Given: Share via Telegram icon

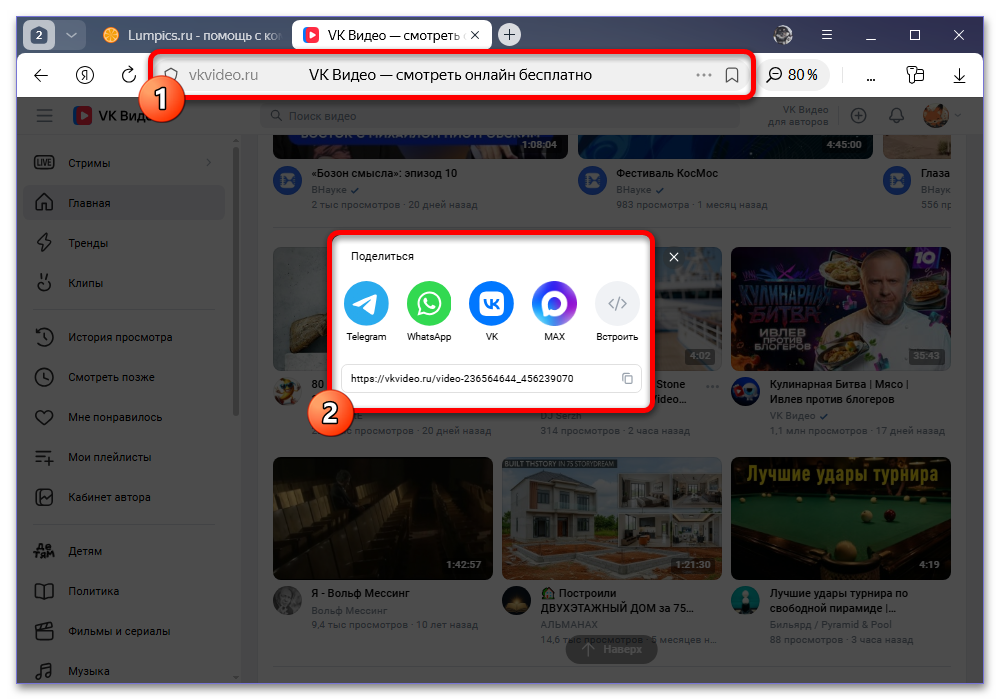Looking at the screenshot, I should [366, 303].
